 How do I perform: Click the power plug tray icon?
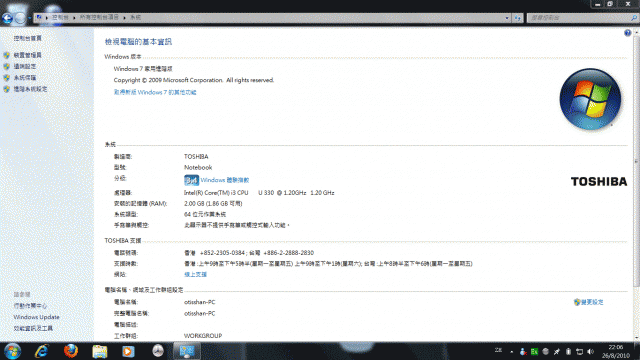pos(557,351)
